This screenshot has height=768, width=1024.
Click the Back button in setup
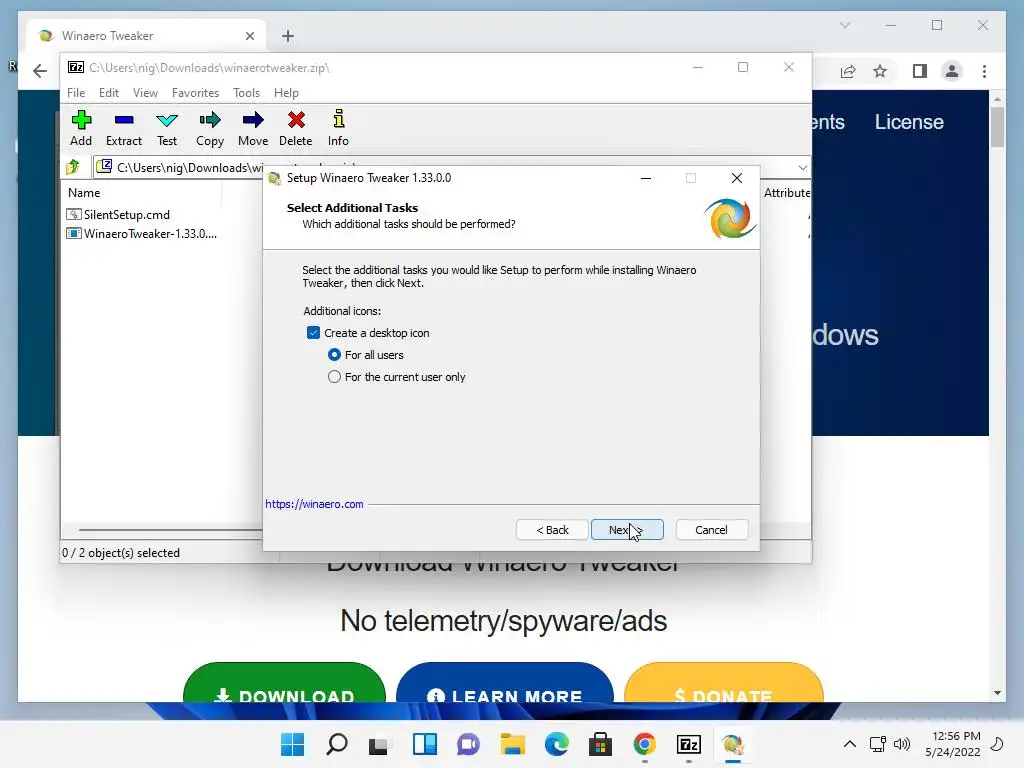click(x=552, y=530)
